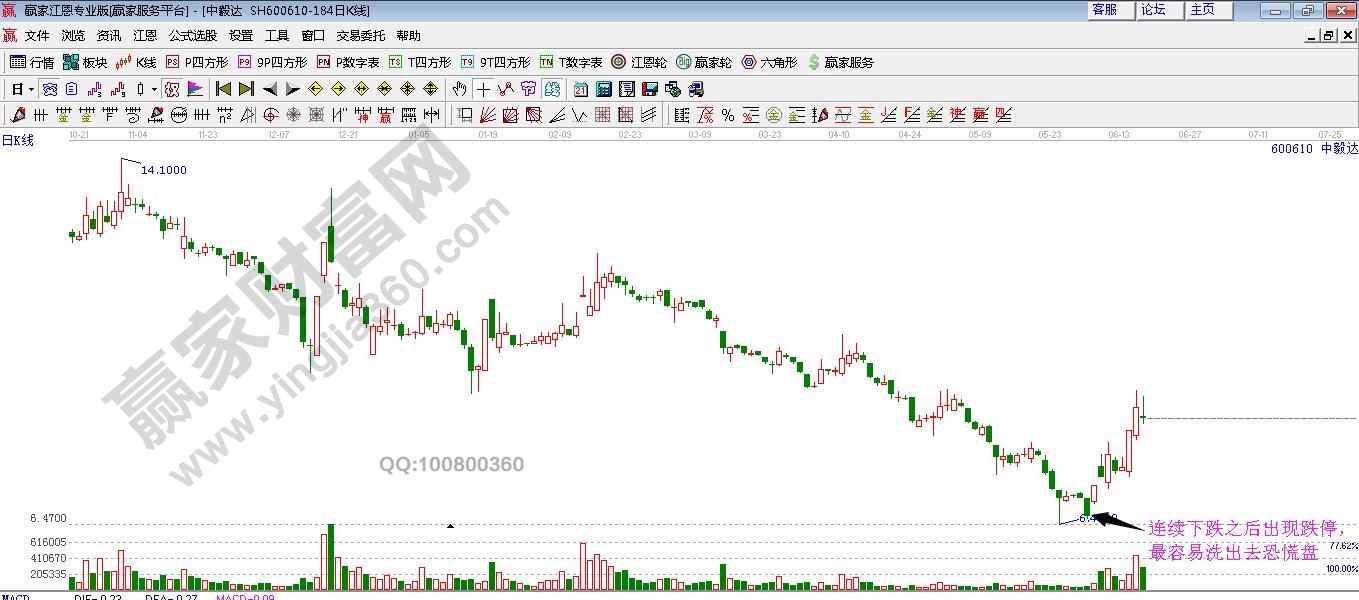Click the calendar date icon

tap(581, 89)
